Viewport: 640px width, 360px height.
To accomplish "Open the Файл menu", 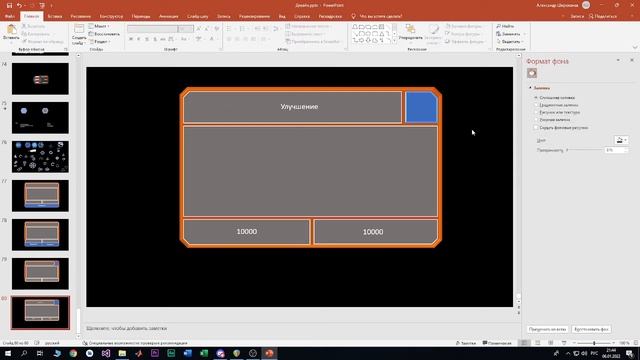I will click(x=10, y=16).
